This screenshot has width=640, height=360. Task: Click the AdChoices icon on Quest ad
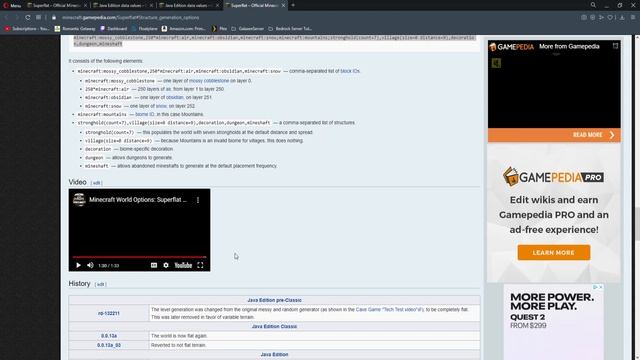point(596,287)
